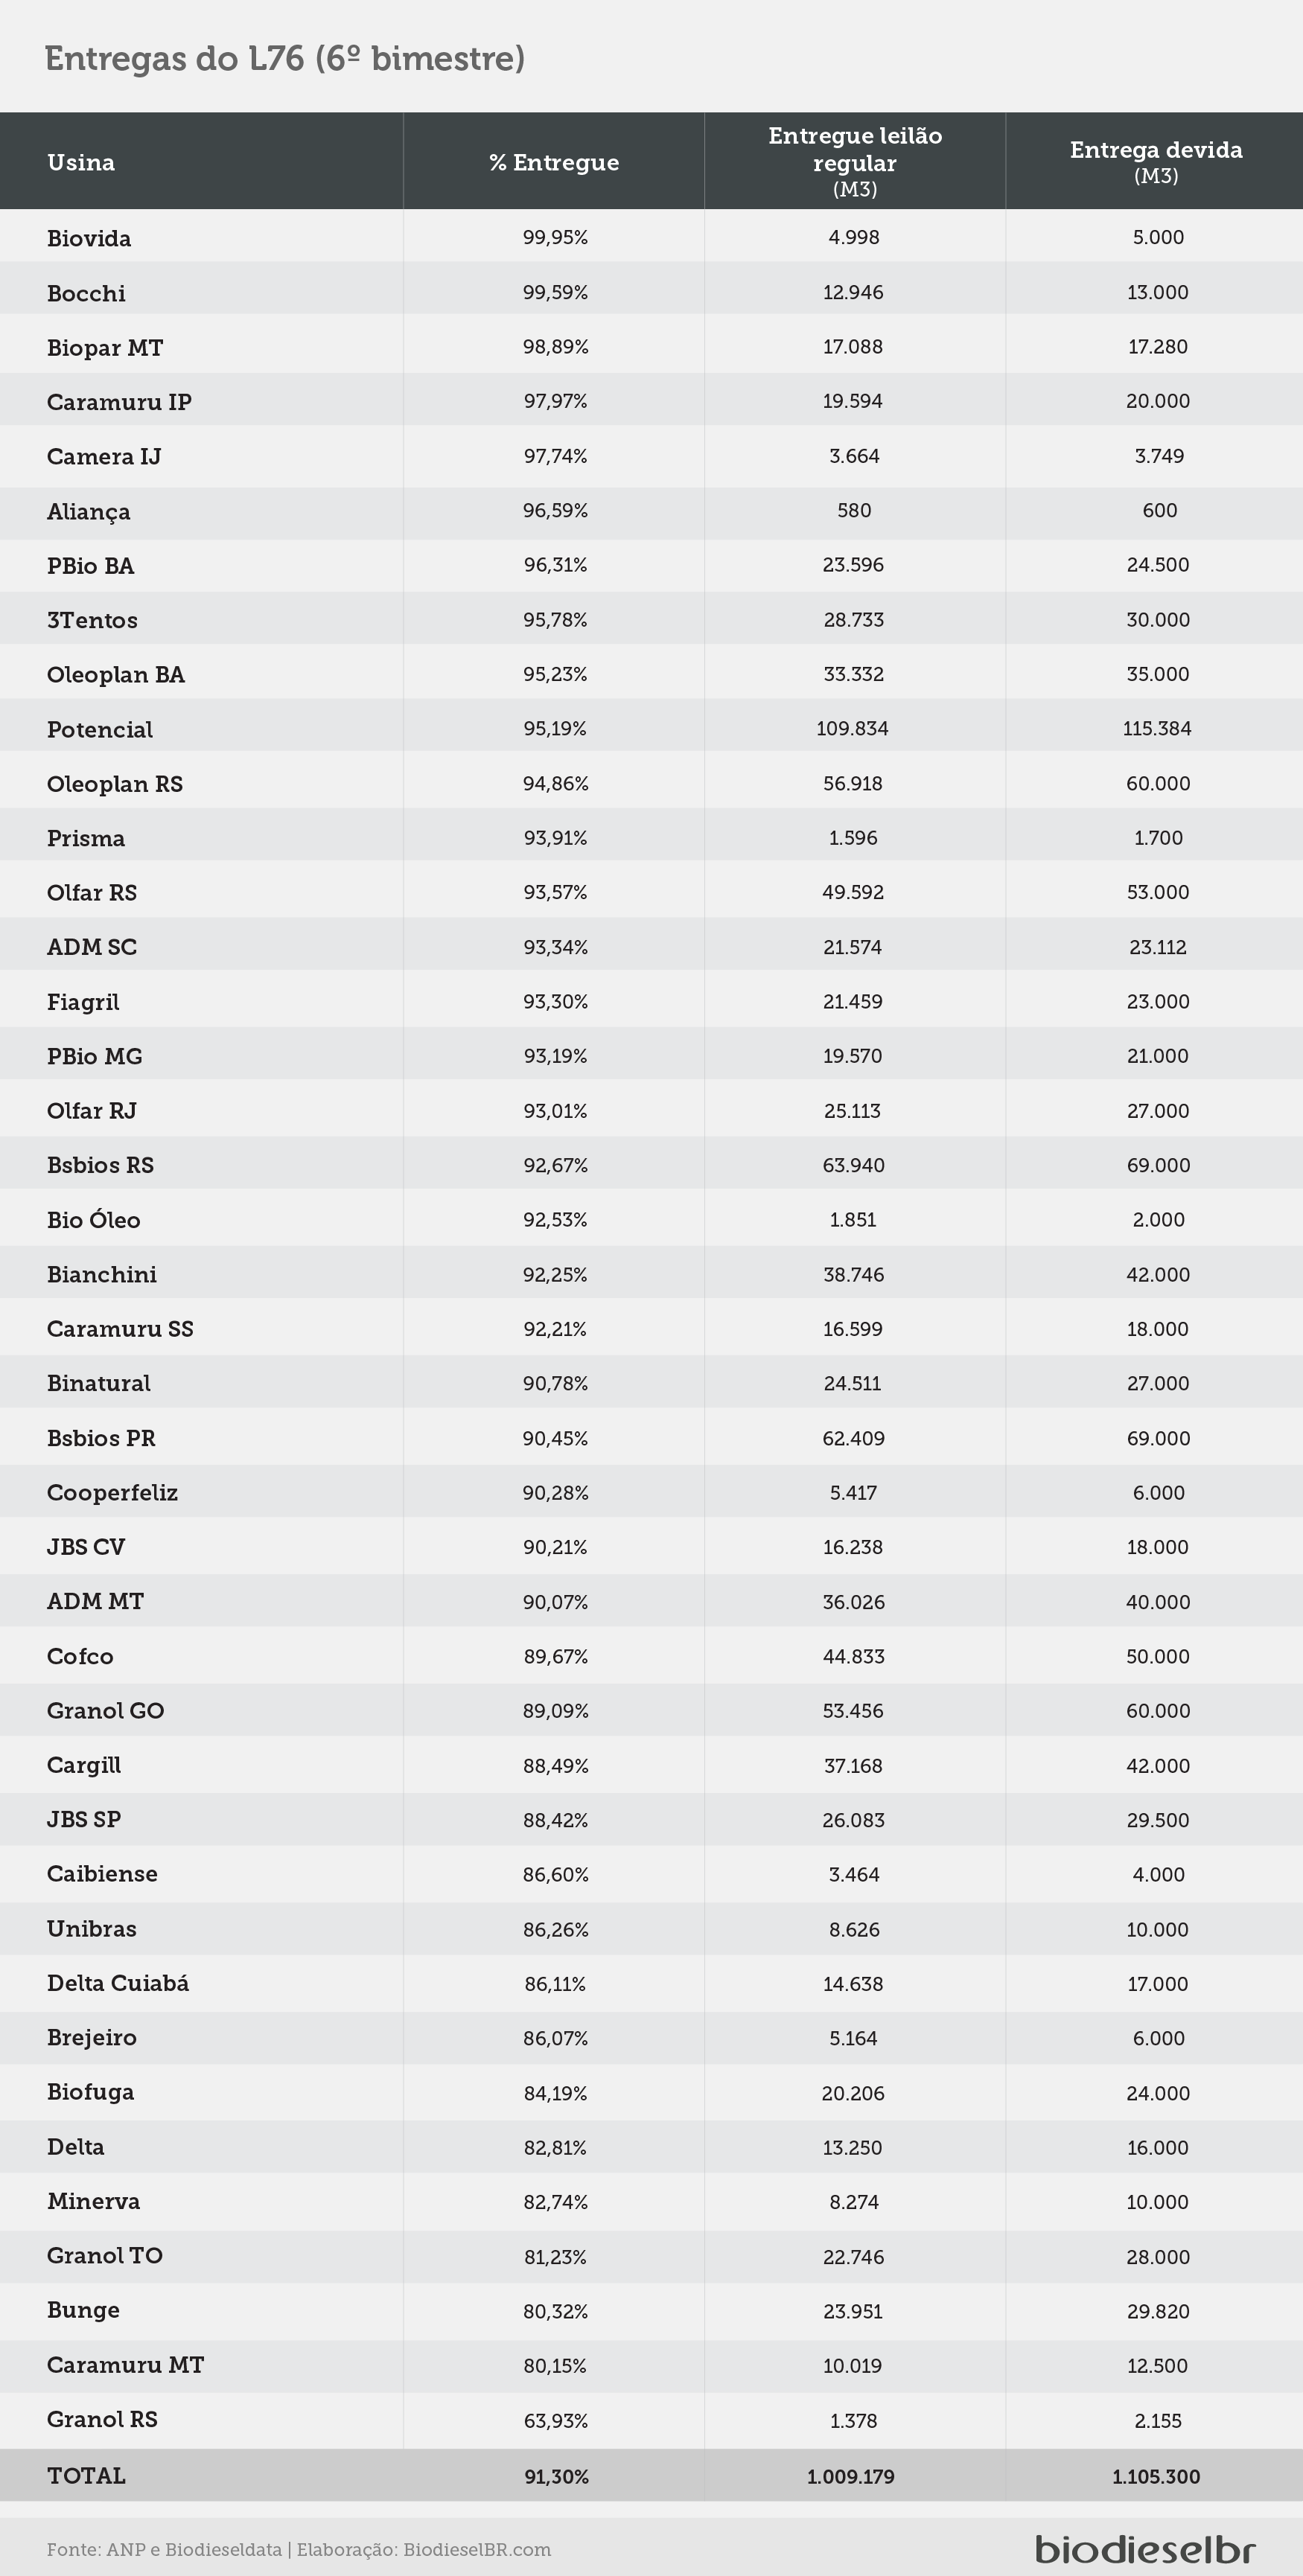The image size is (1303, 2576).
Task: Select the Usina column header
Action: tap(81, 162)
